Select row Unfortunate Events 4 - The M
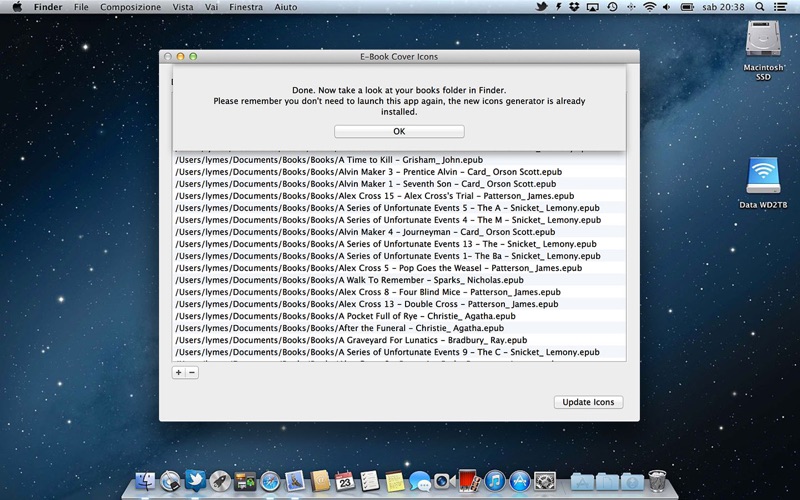The image size is (800, 500). [x=399, y=220]
